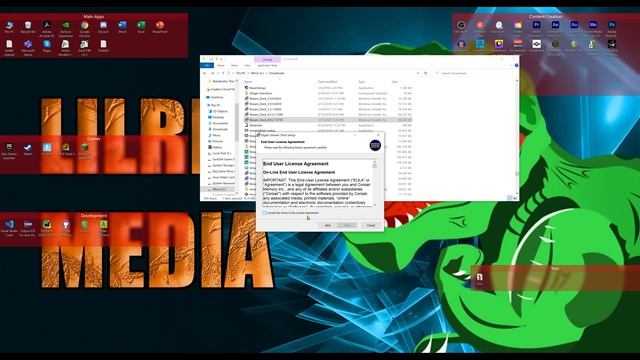Click Explorer address bar path
Screen dimensions: 640x360
[322, 73]
